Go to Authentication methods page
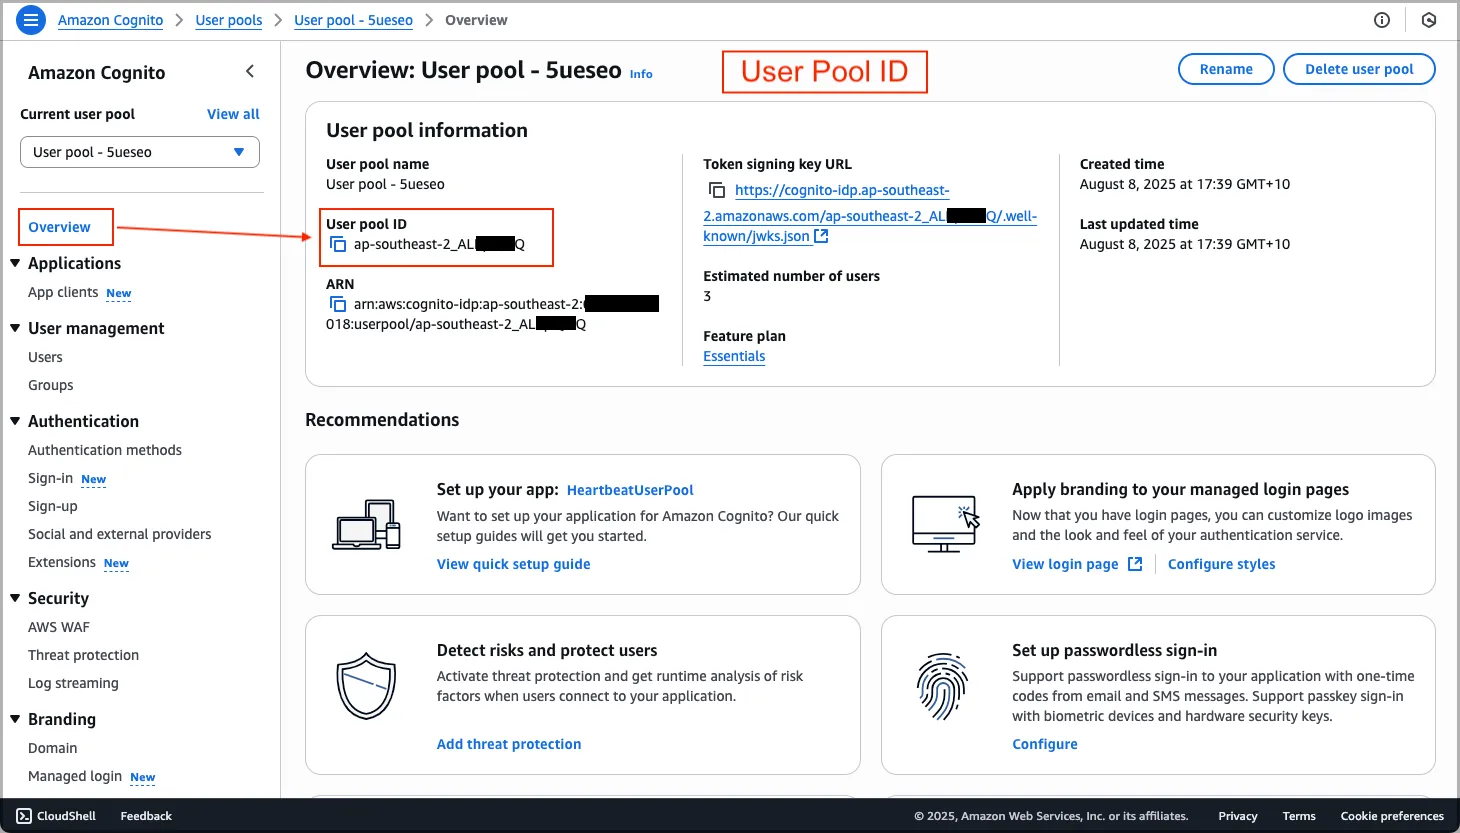The height and width of the screenshot is (833, 1460). click(x=105, y=450)
